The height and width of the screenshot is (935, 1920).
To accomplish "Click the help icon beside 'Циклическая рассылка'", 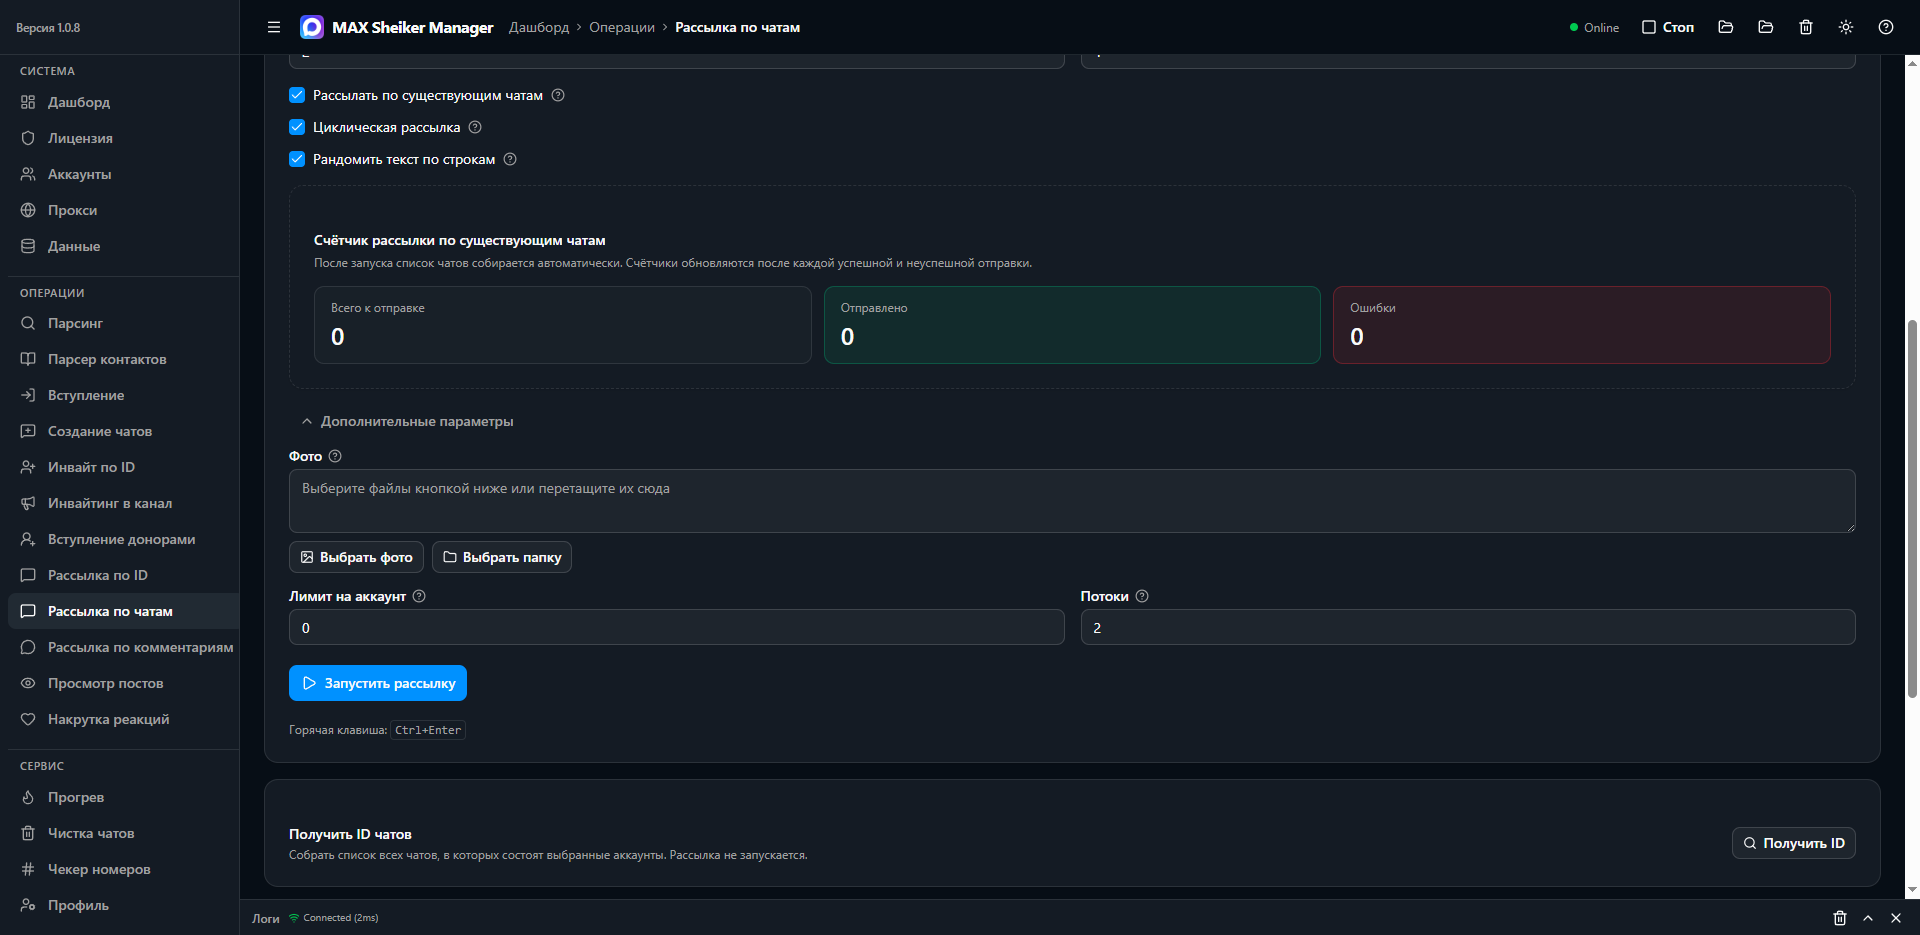I will tap(476, 127).
